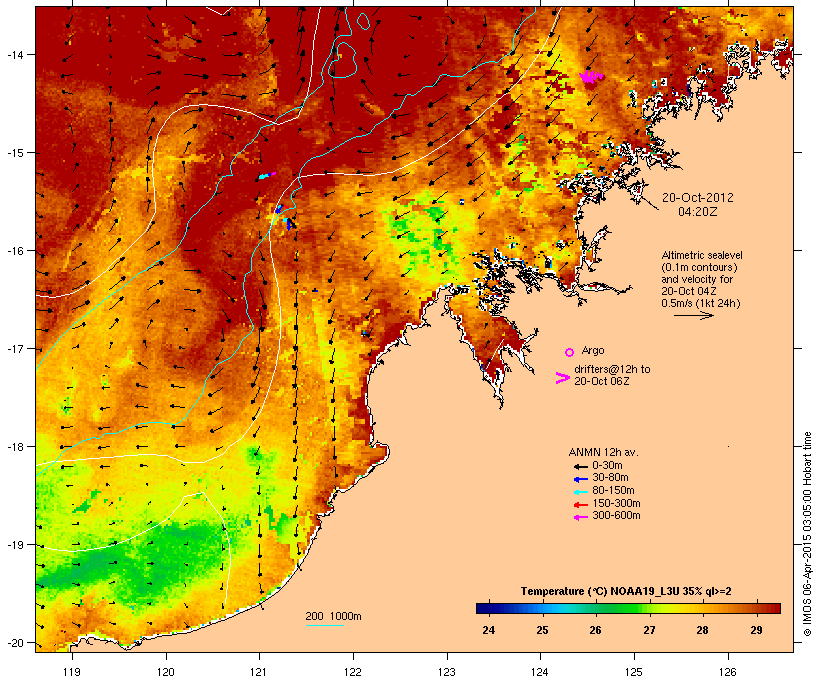
Task: Click the IMOS copyright timestamp text
Action: 807,534
